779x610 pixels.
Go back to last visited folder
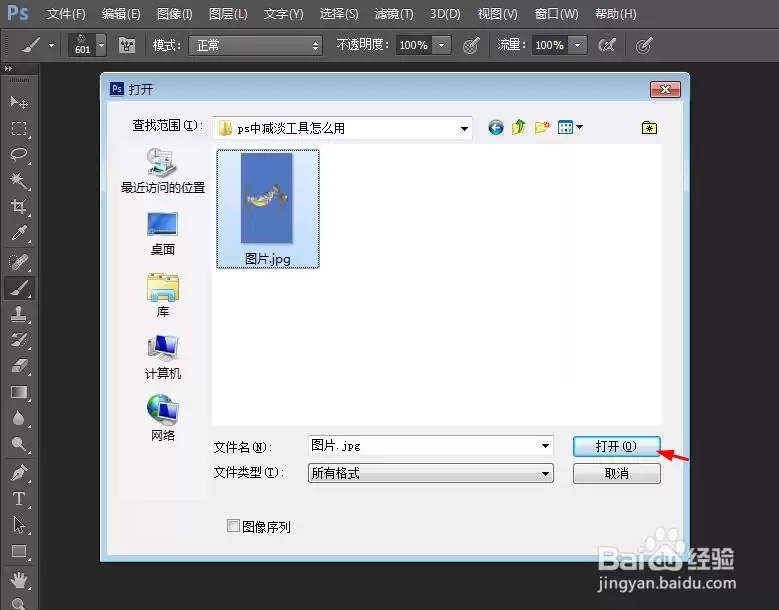(x=495, y=128)
